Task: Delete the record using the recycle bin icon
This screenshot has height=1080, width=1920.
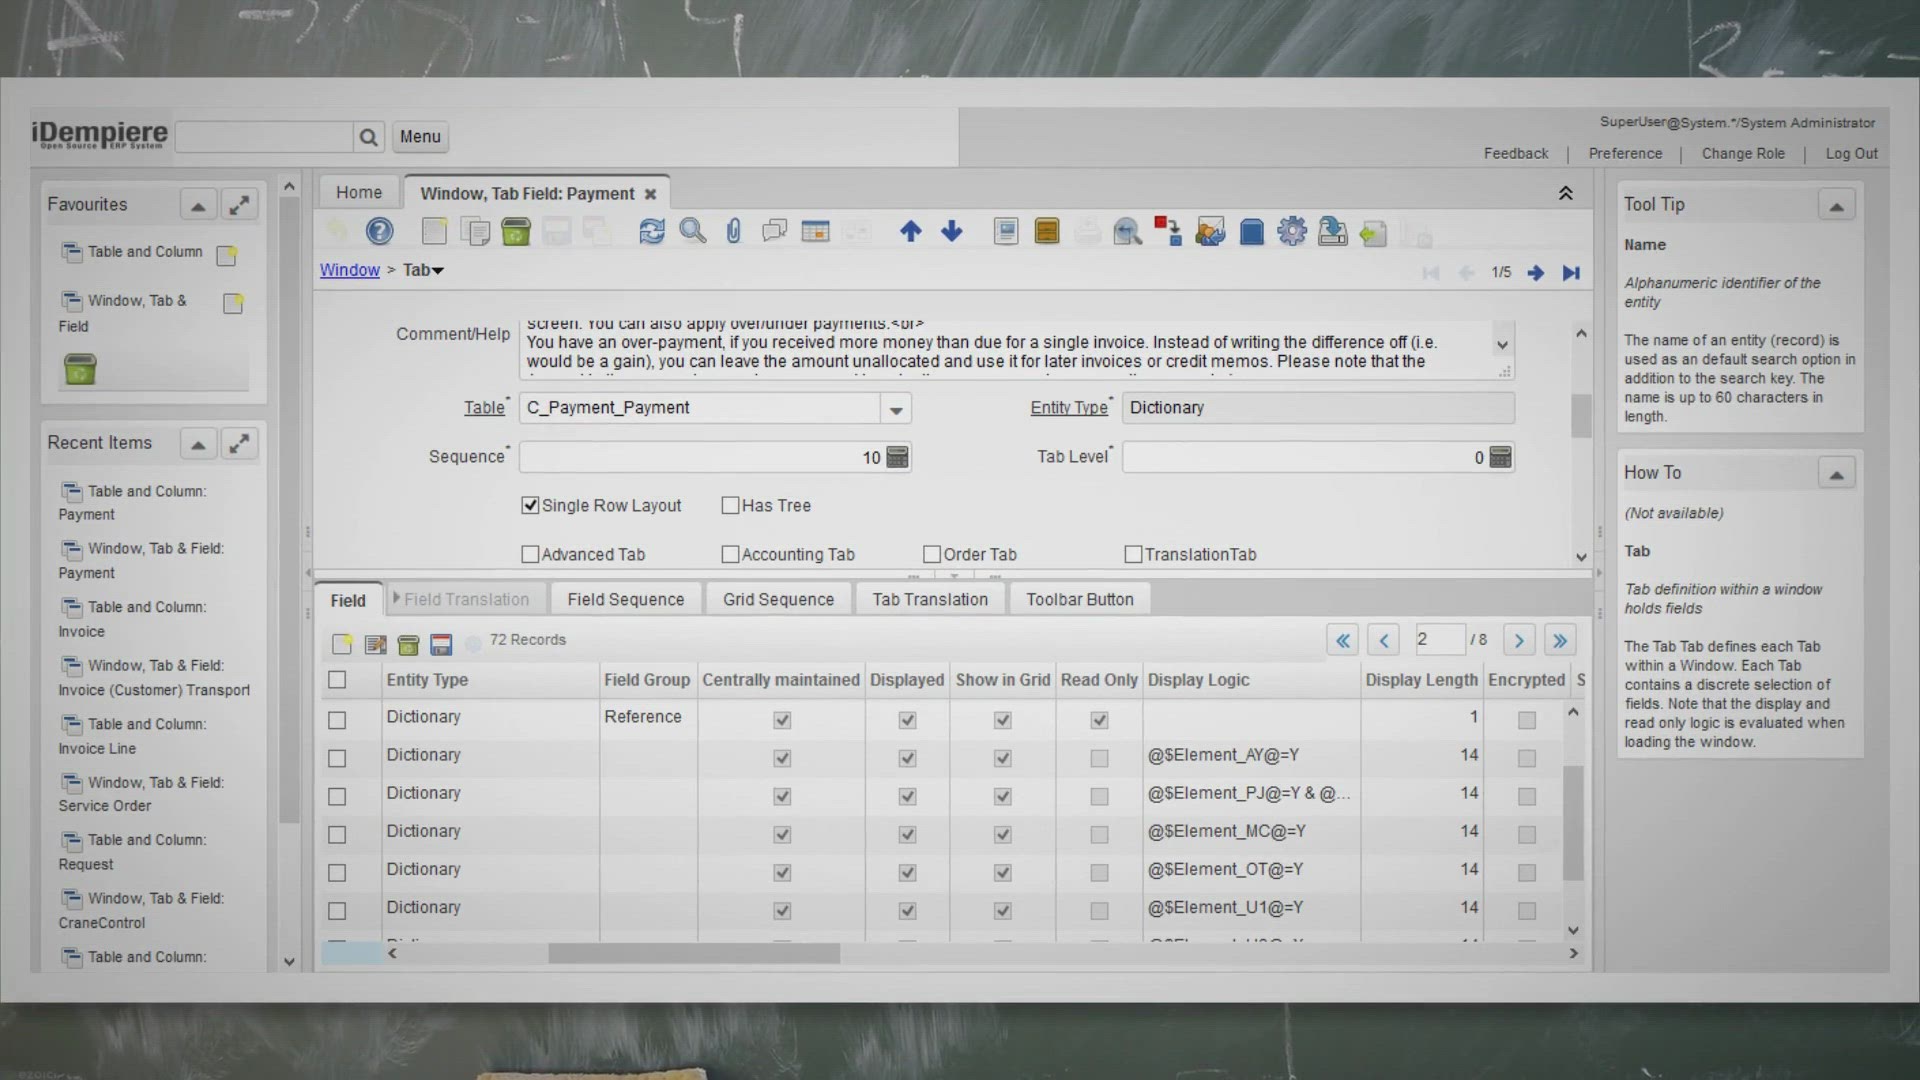Action: click(516, 231)
